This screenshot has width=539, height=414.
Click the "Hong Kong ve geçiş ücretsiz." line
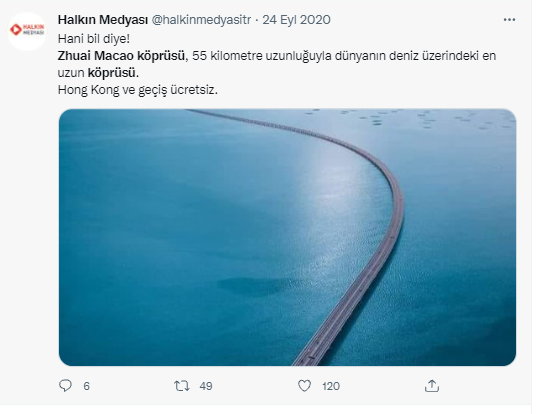(x=138, y=90)
